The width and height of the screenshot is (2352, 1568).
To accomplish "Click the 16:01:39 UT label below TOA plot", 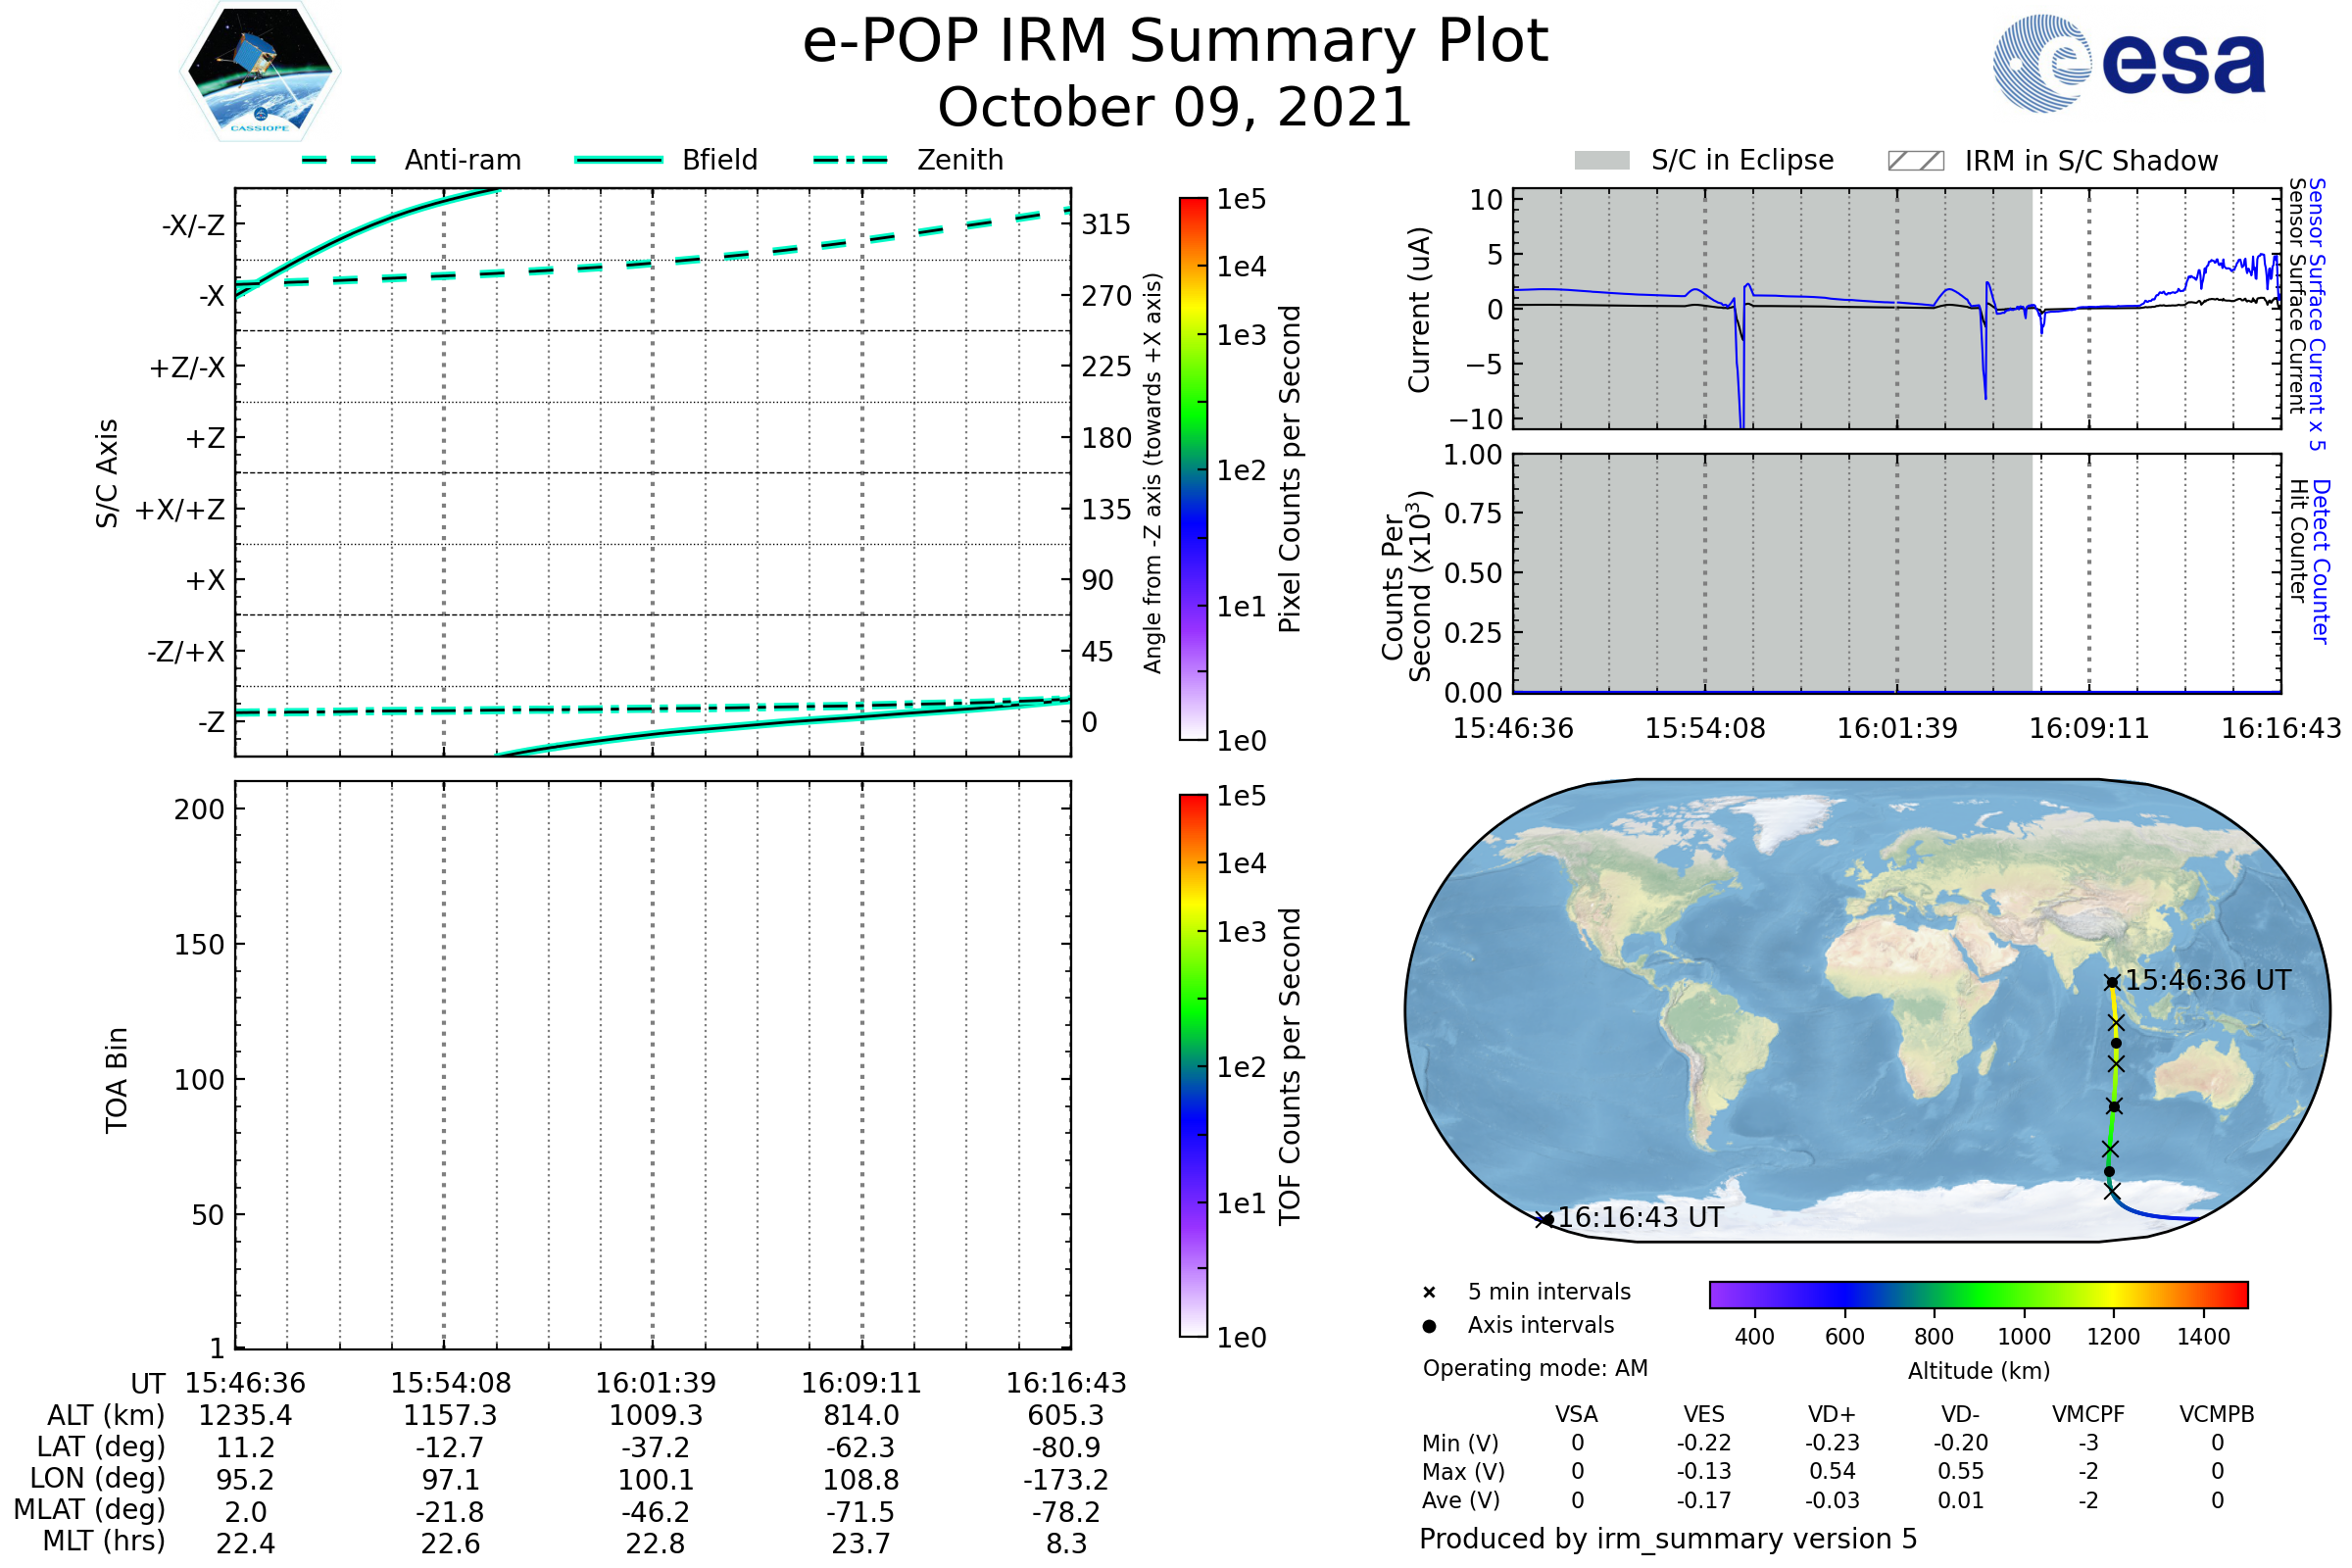I will (655, 1383).
